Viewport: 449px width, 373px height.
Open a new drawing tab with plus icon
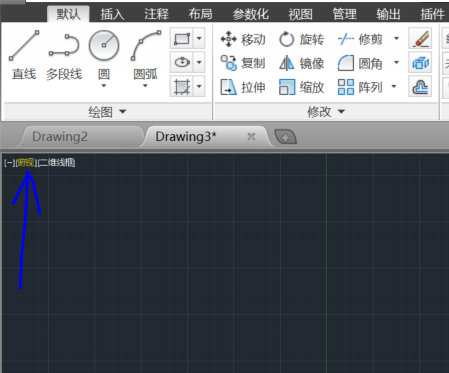coord(285,137)
